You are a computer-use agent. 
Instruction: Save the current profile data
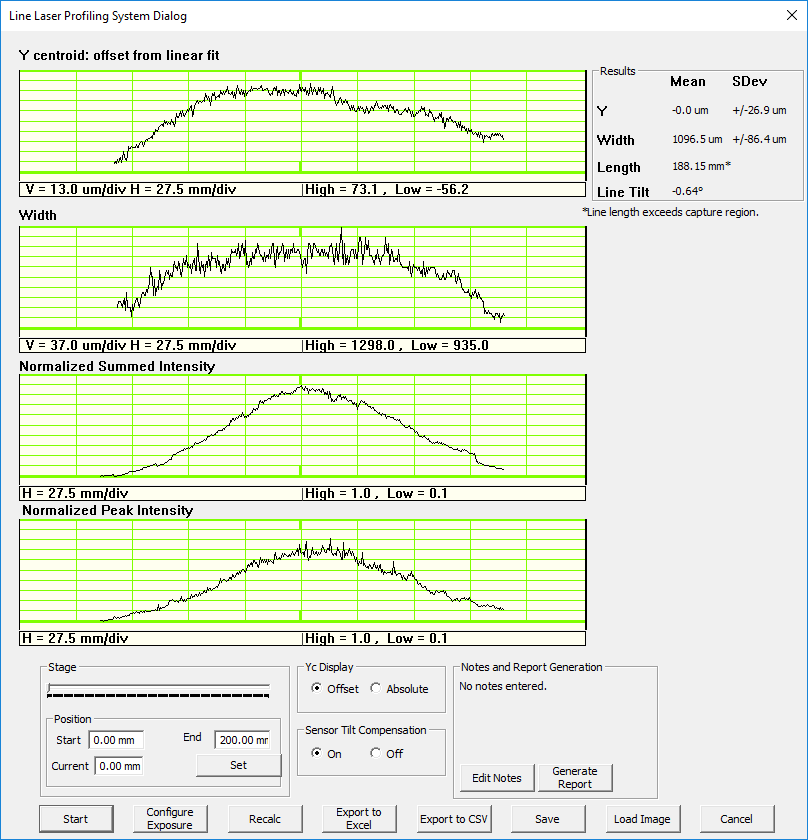(x=547, y=819)
